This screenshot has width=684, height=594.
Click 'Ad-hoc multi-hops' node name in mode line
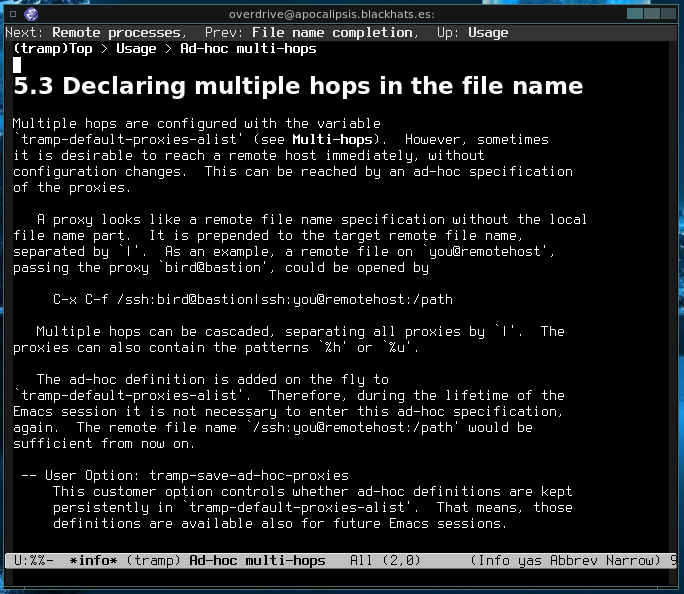tap(257, 560)
